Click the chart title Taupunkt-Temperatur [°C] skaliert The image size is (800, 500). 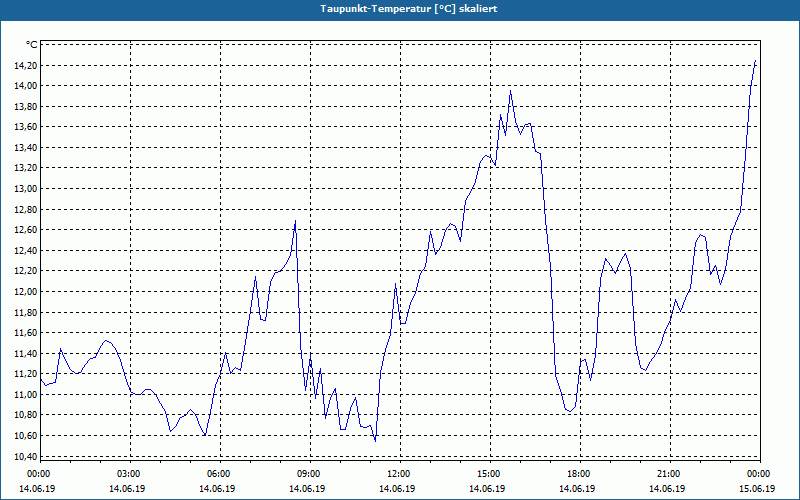(409, 9)
